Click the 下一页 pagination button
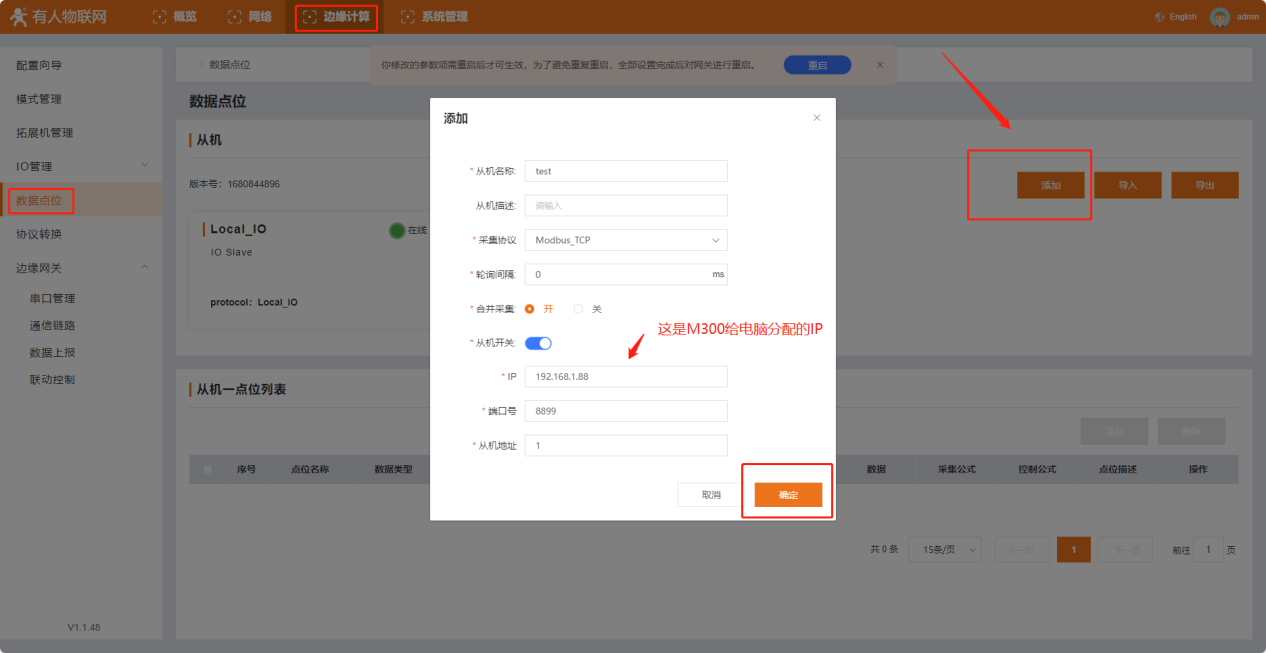Image resolution: width=1266 pixels, height=653 pixels. point(1126,549)
